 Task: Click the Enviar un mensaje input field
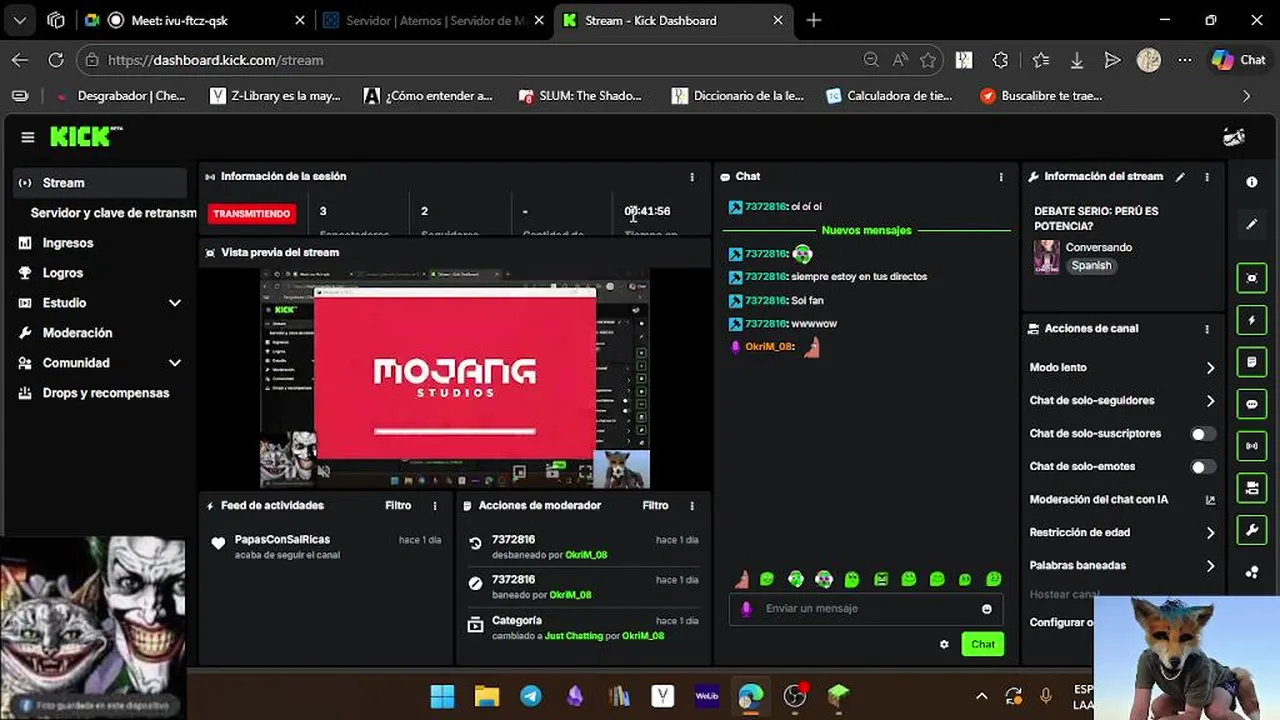(x=866, y=609)
